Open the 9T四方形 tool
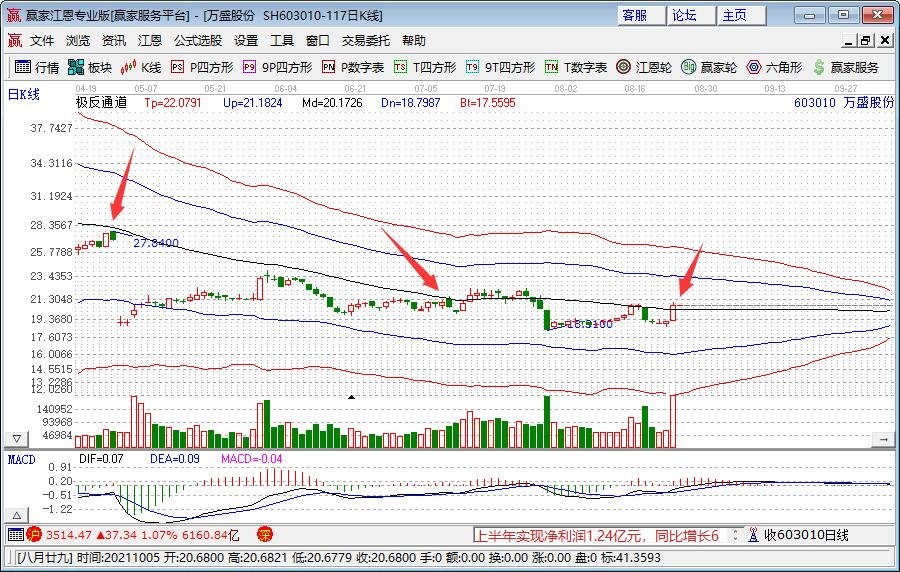Image resolution: width=900 pixels, height=572 pixels. pyautogui.click(x=501, y=68)
